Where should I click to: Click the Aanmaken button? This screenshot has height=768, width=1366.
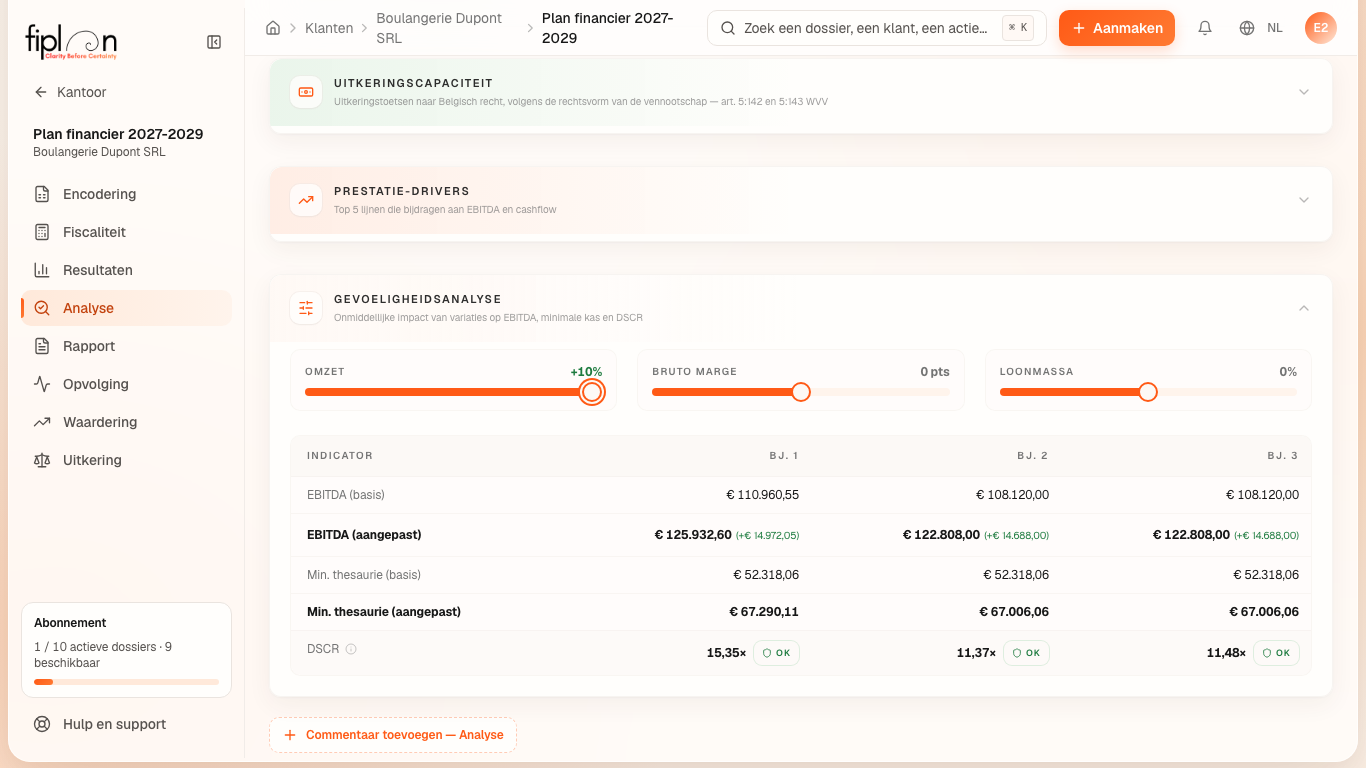click(x=1117, y=28)
